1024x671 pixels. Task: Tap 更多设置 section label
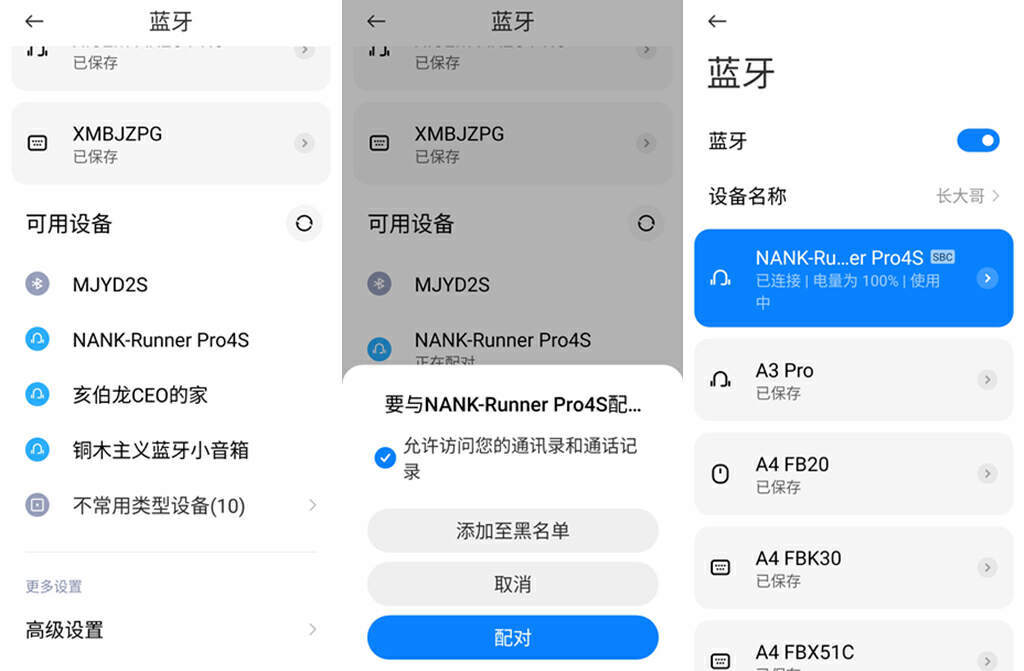(54, 586)
